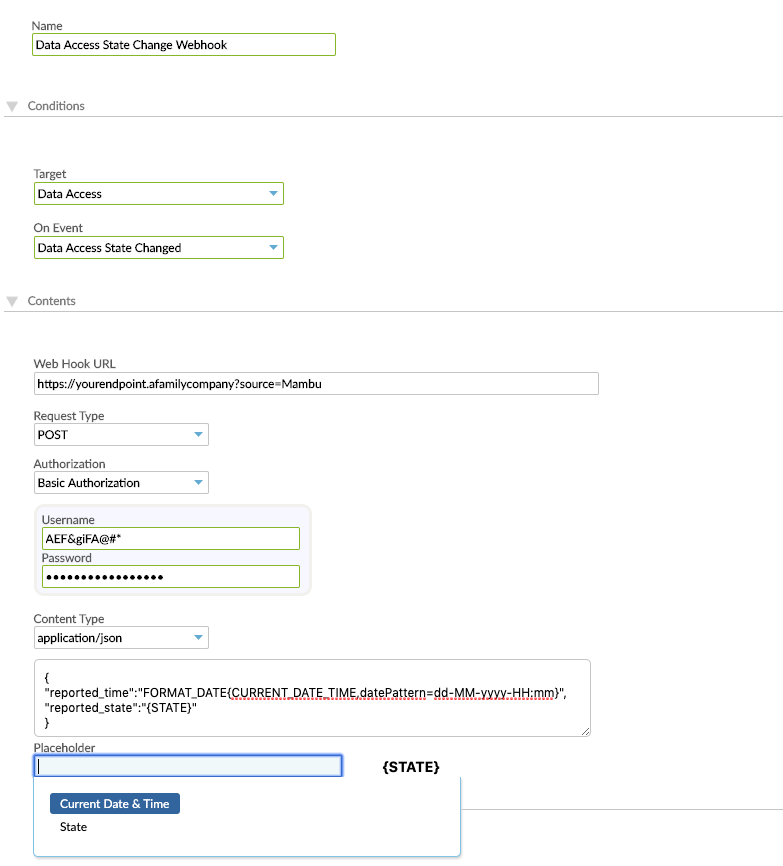Screen dimensions: 783x866
Task: Click the JSON request body resize handle
Action: click(585, 731)
